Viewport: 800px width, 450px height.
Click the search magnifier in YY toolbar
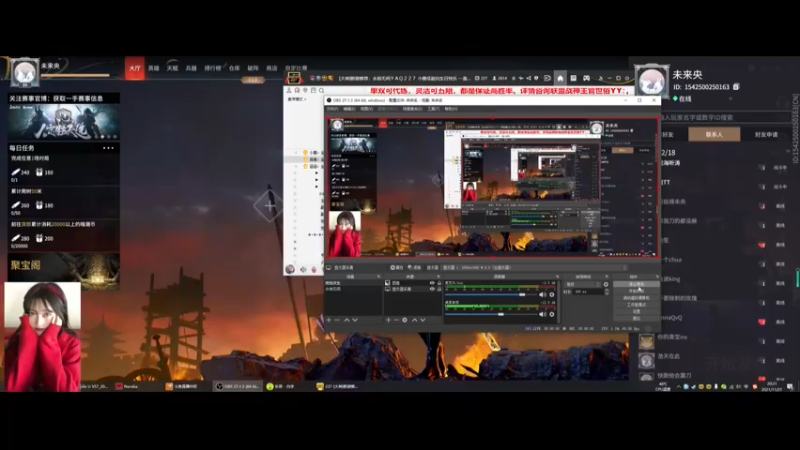tap(321, 90)
